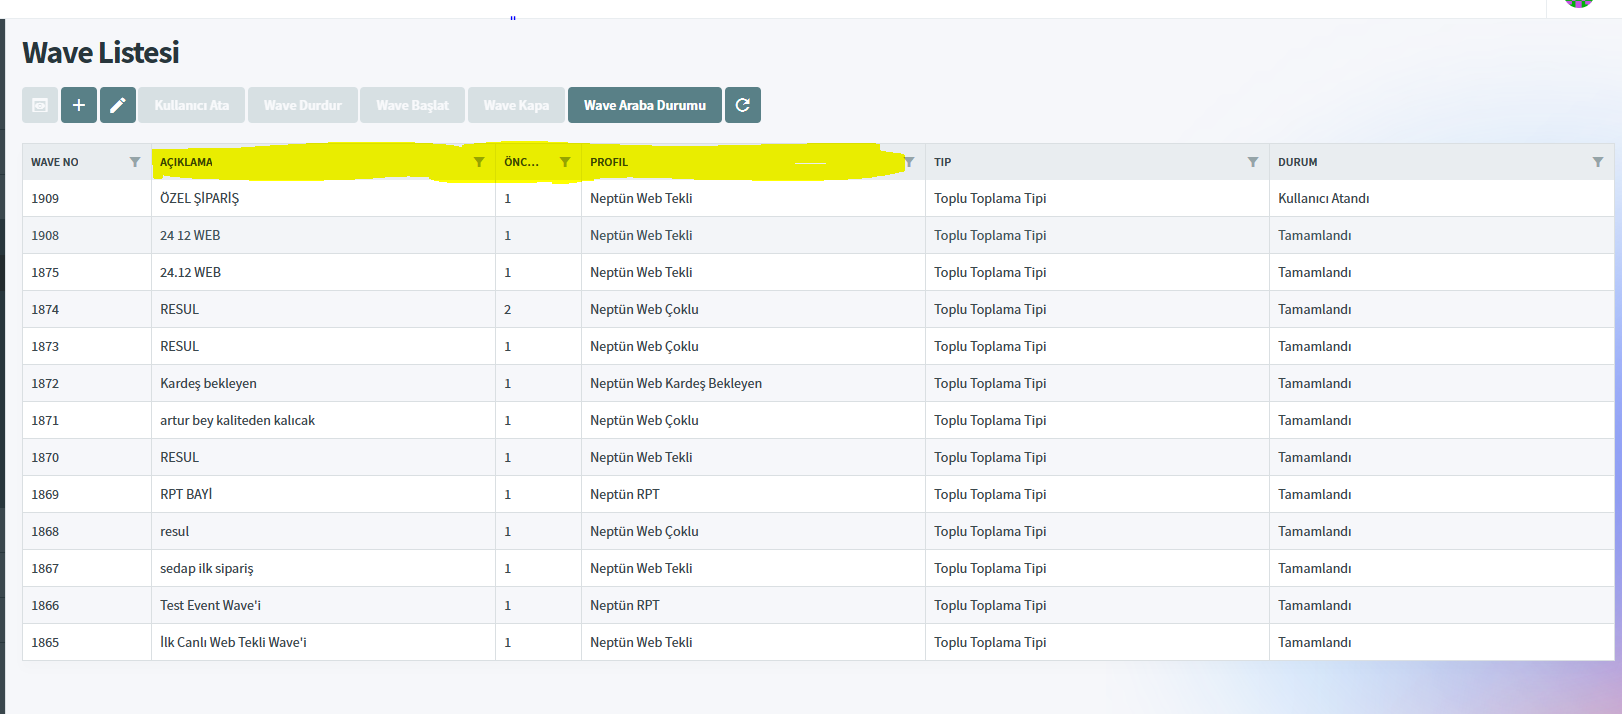
Task: Click RESUL description in row 1873
Action: 180,346
